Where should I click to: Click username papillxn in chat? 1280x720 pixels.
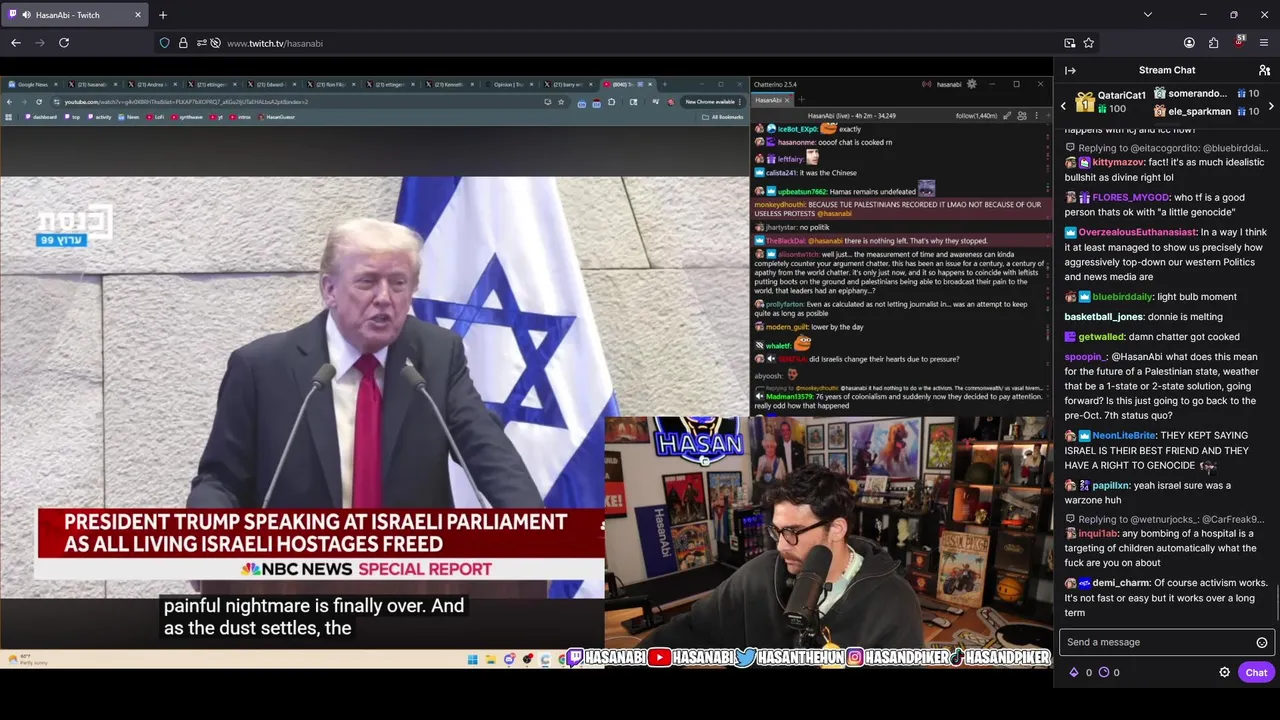point(1111,485)
